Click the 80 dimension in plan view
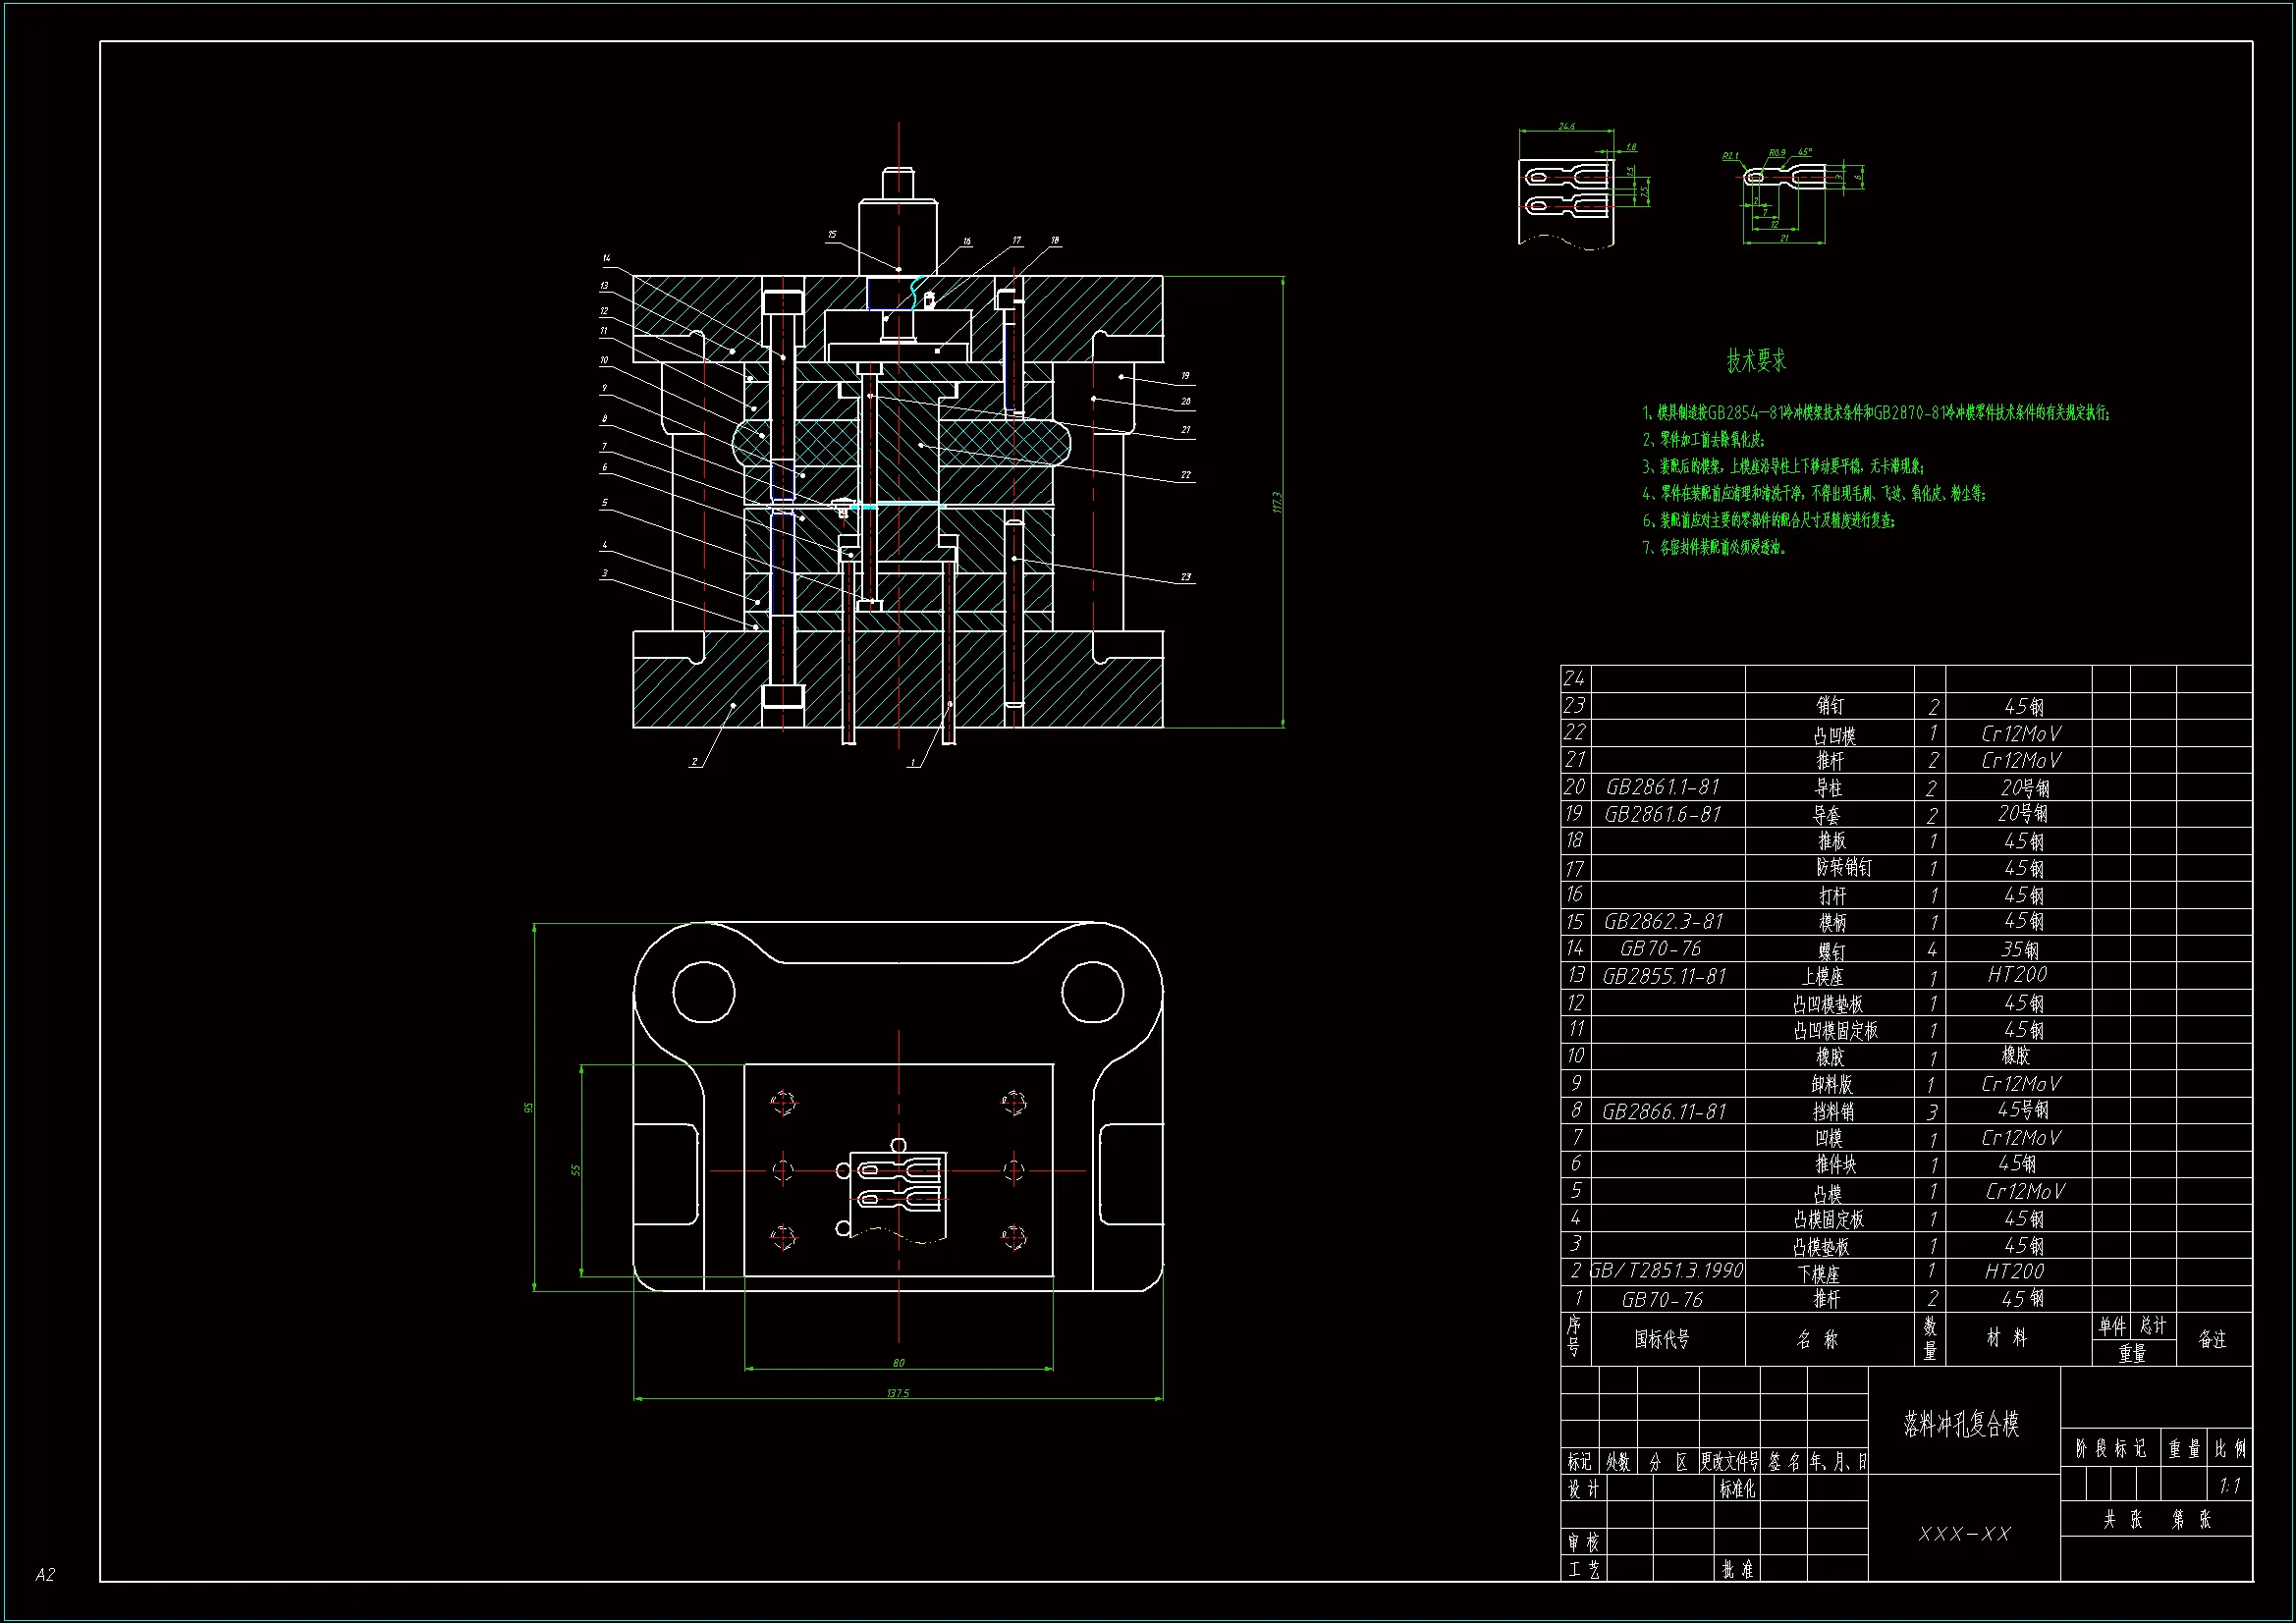 [898, 1363]
